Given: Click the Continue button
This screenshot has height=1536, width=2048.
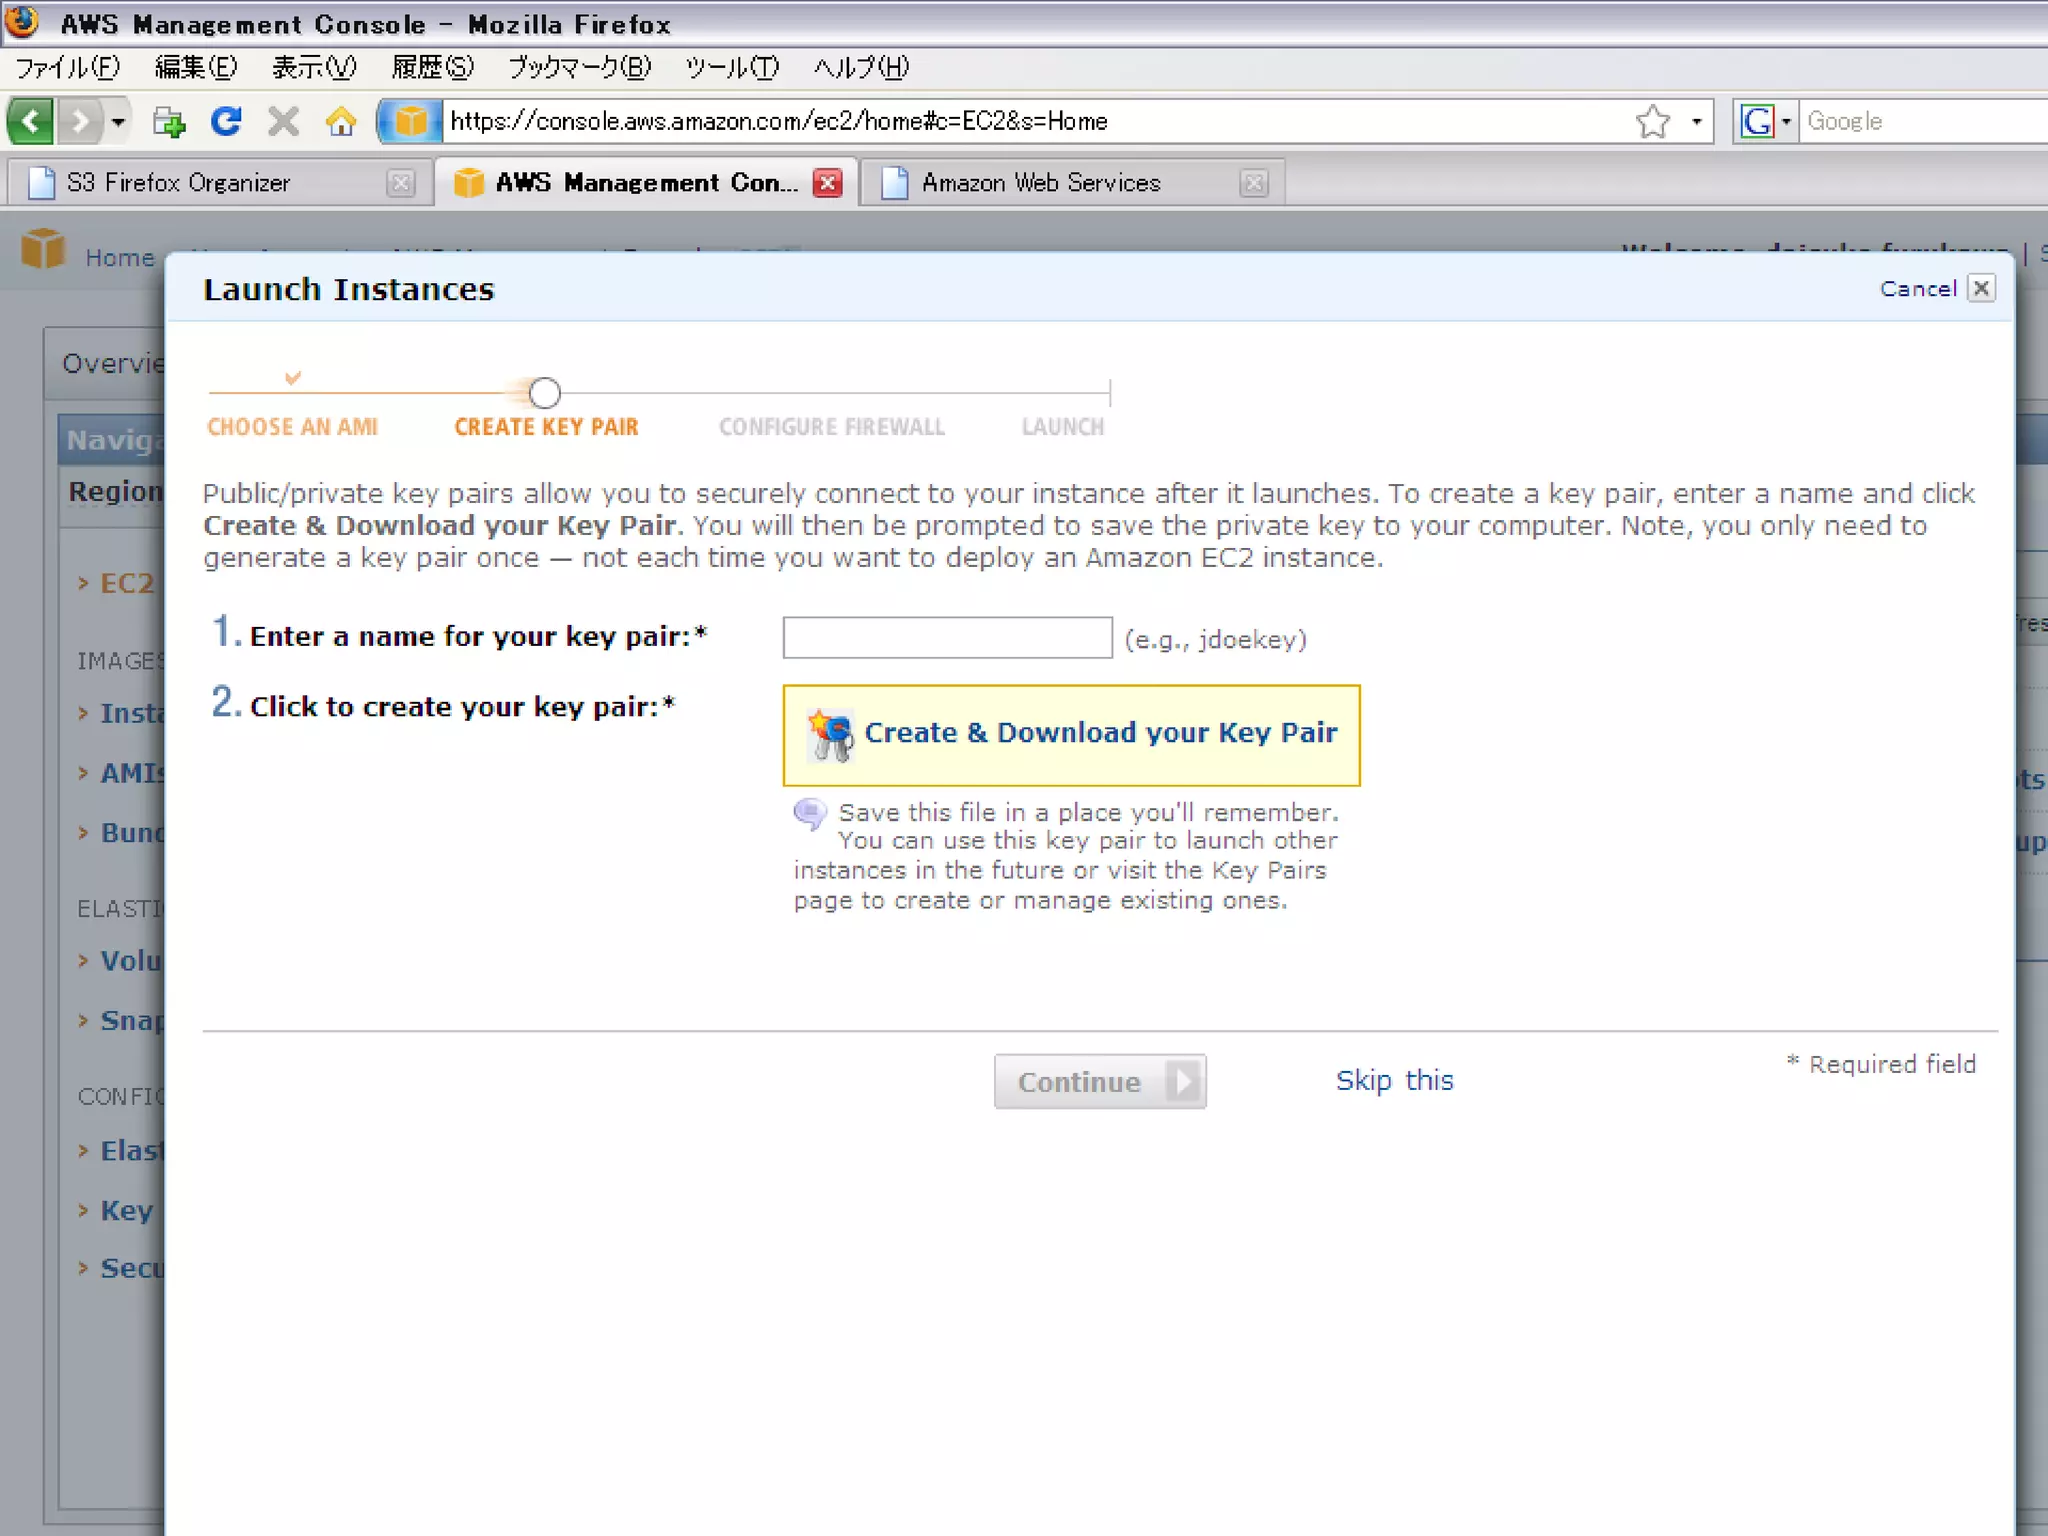Looking at the screenshot, I should pyautogui.click(x=1100, y=1081).
